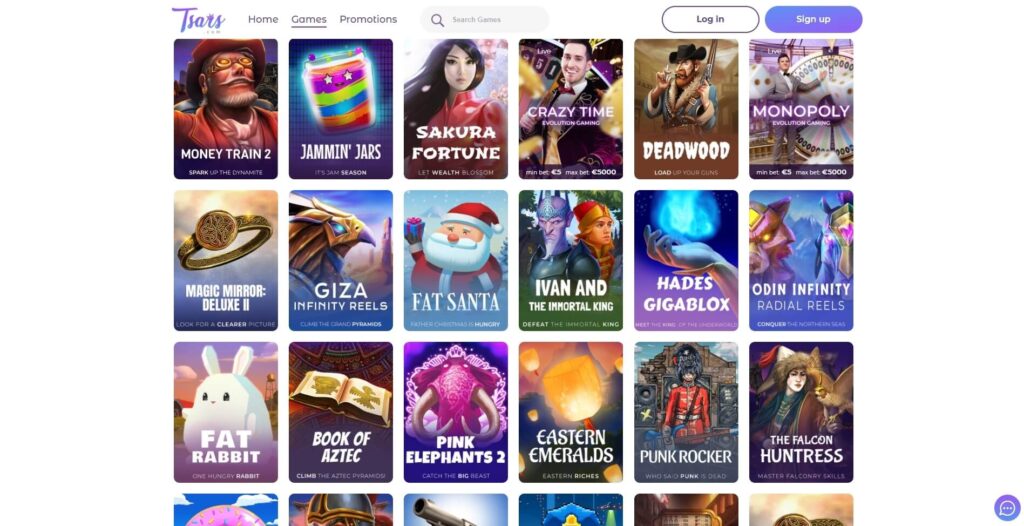Select the Fat Santa game
This screenshot has width=1024, height=526.
click(456, 261)
